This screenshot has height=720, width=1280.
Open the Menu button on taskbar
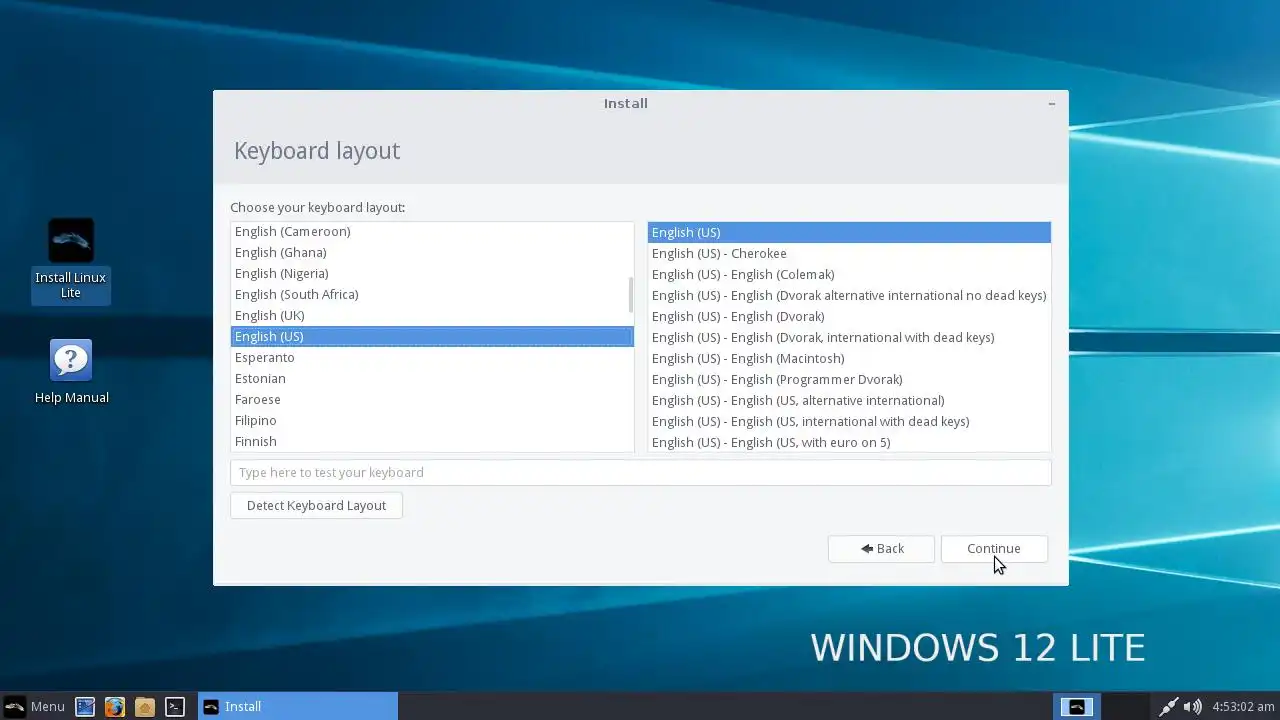[x=35, y=706]
